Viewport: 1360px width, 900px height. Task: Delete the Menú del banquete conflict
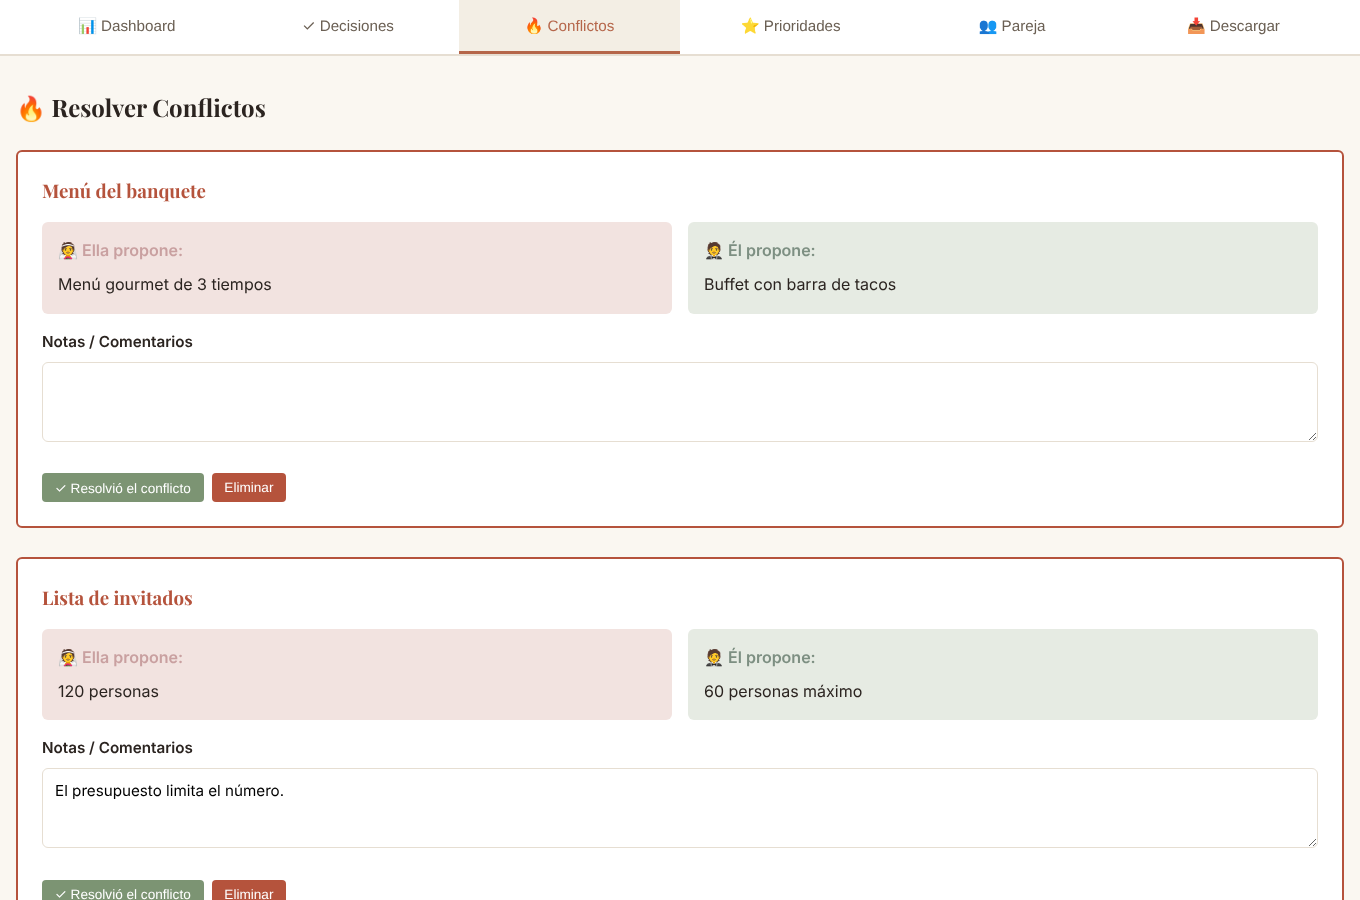click(x=249, y=488)
